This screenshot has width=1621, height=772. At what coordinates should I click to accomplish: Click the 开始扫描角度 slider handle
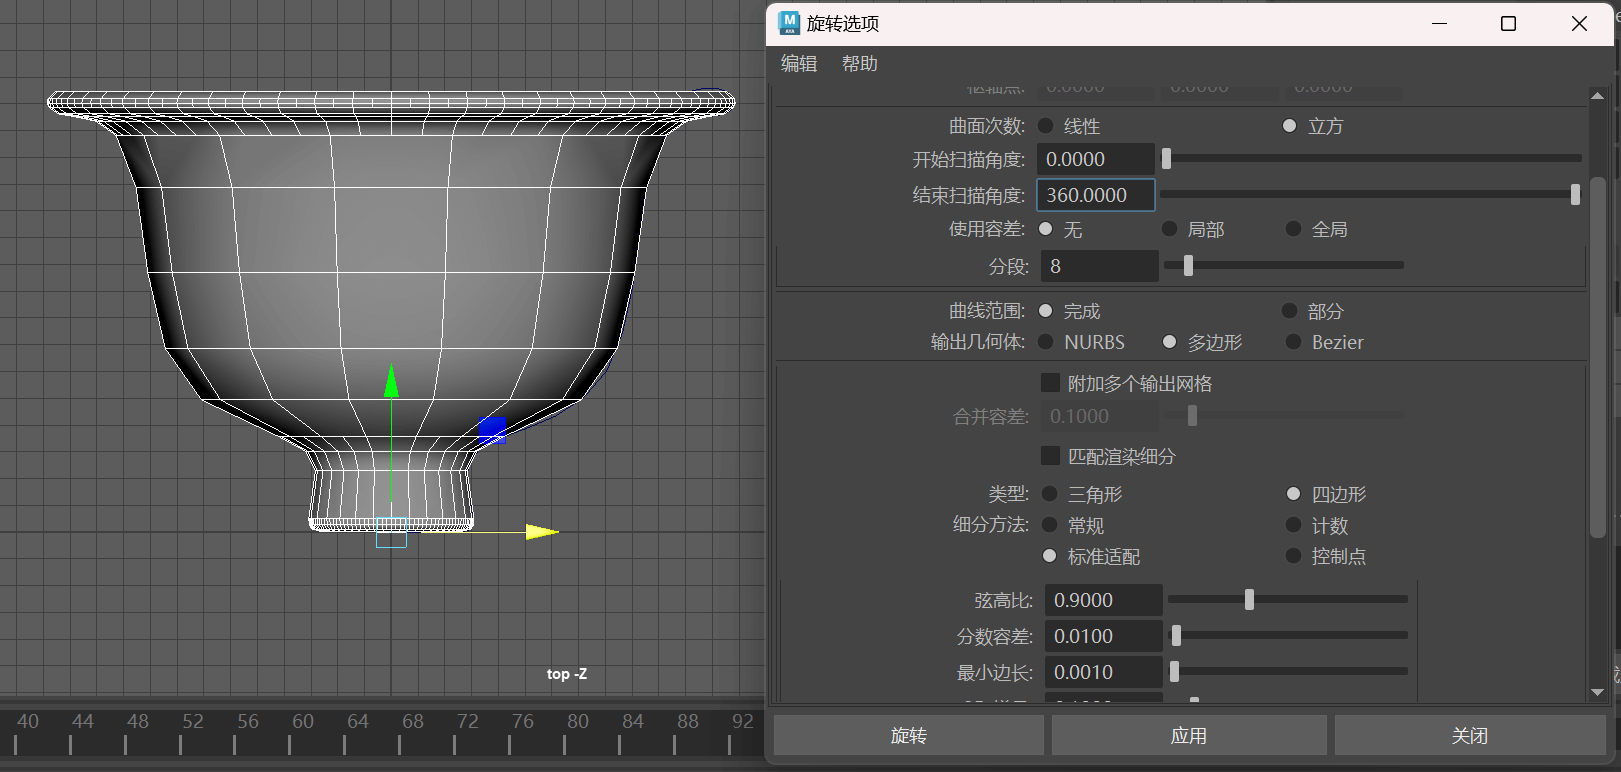(1166, 158)
